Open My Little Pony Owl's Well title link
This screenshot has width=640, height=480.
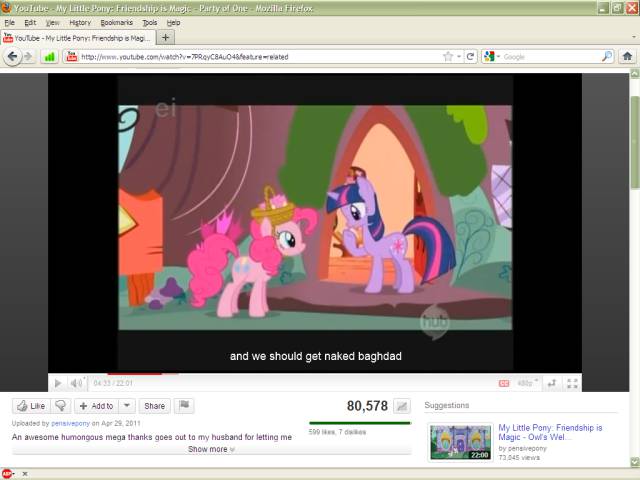pos(550,432)
